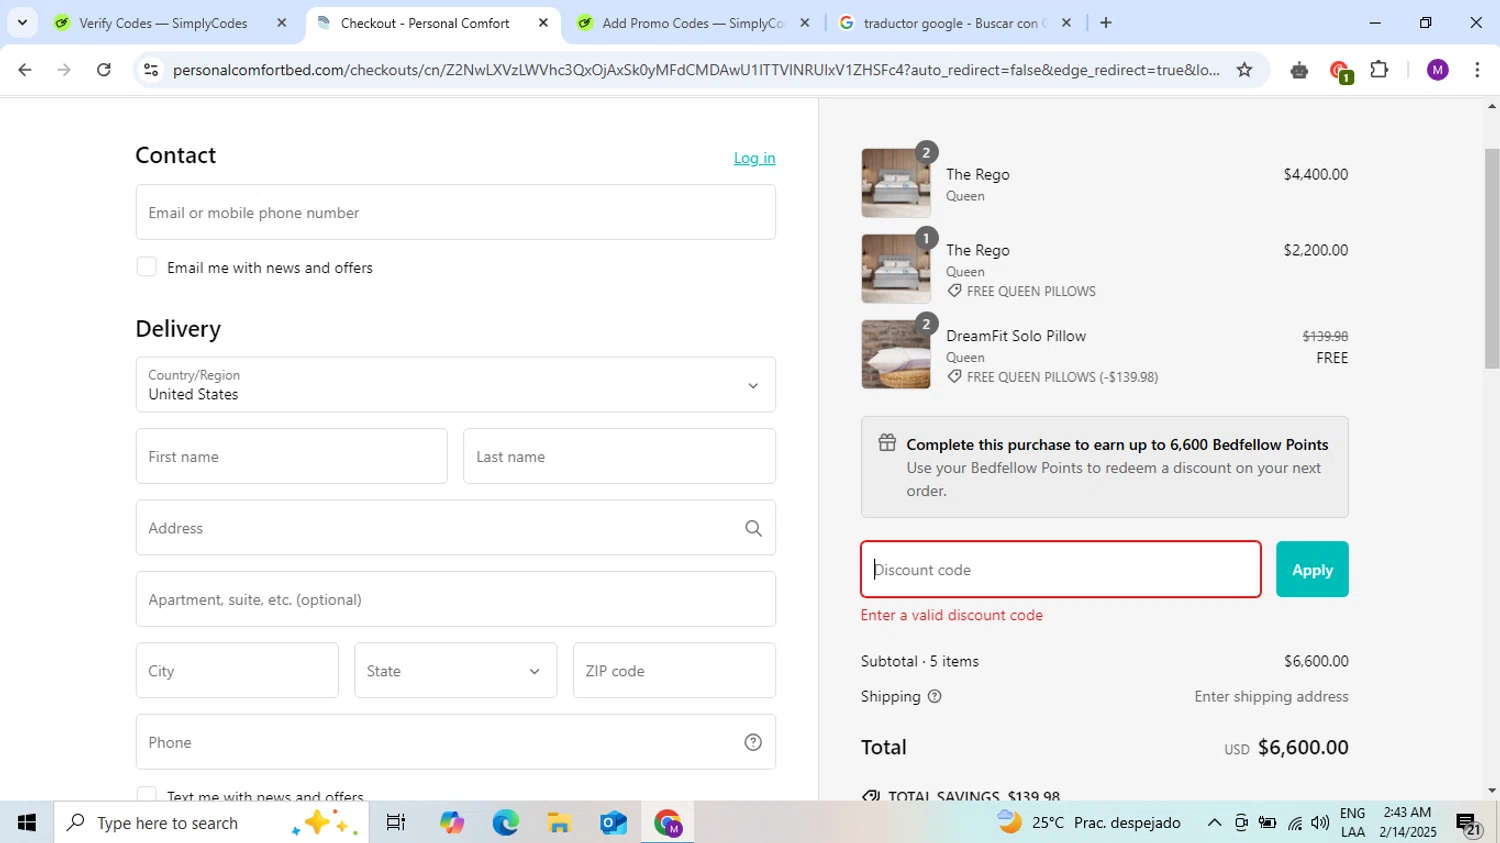Open Microsoft Edge from taskbar

point(505,822)
